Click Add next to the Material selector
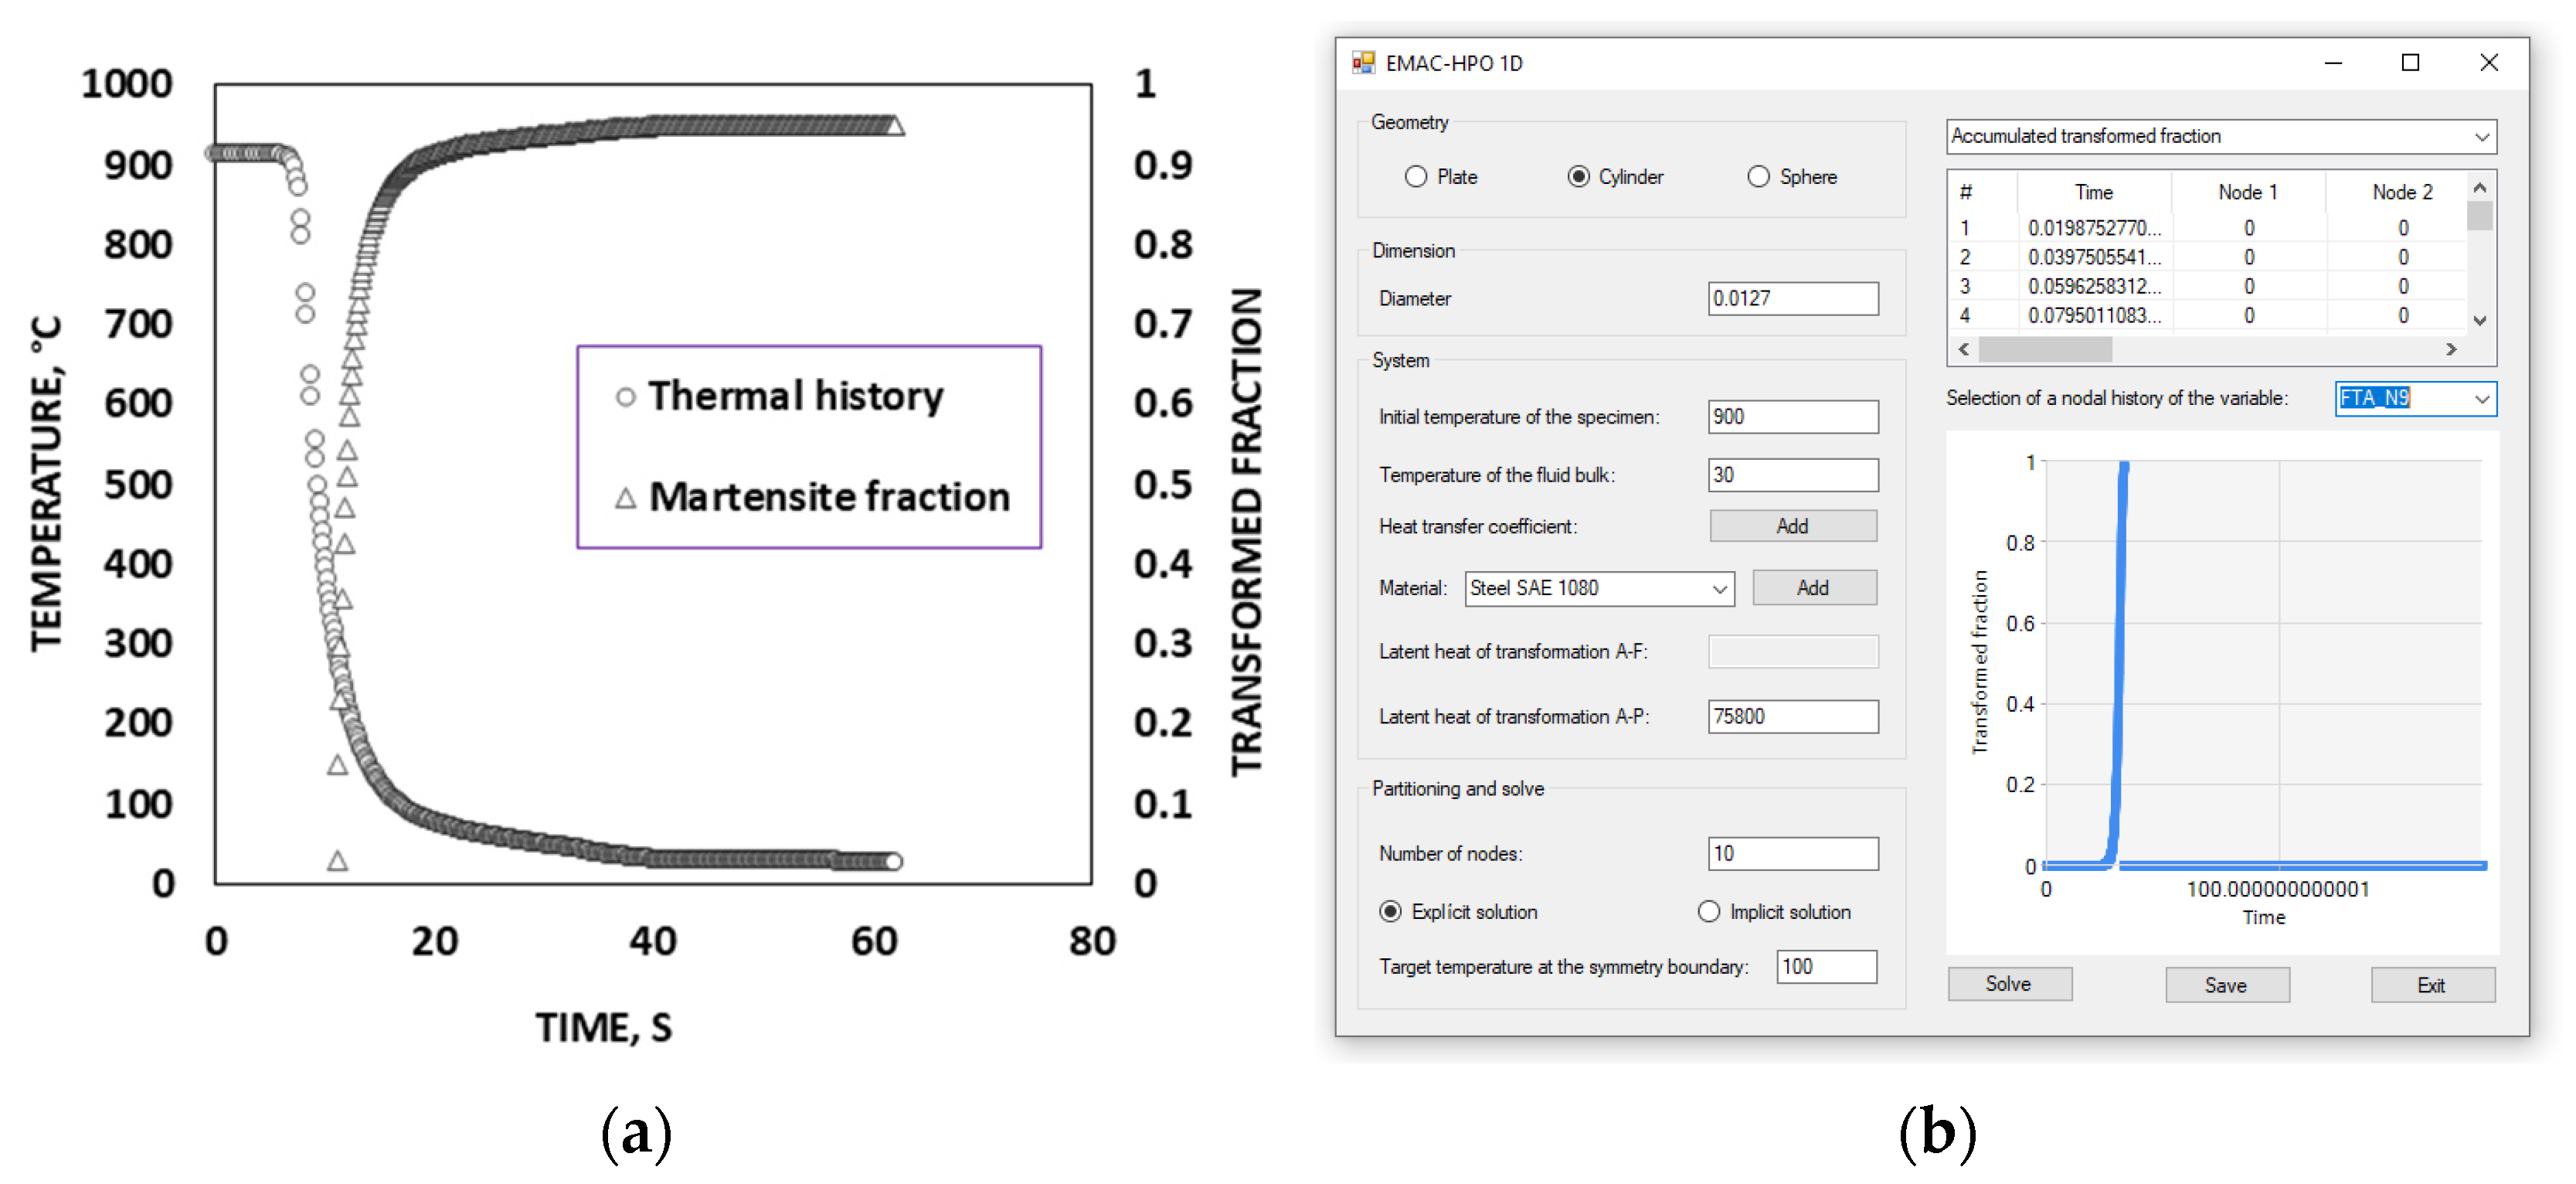Viewport: 2576px width, 1184px height. point(1814,588)
